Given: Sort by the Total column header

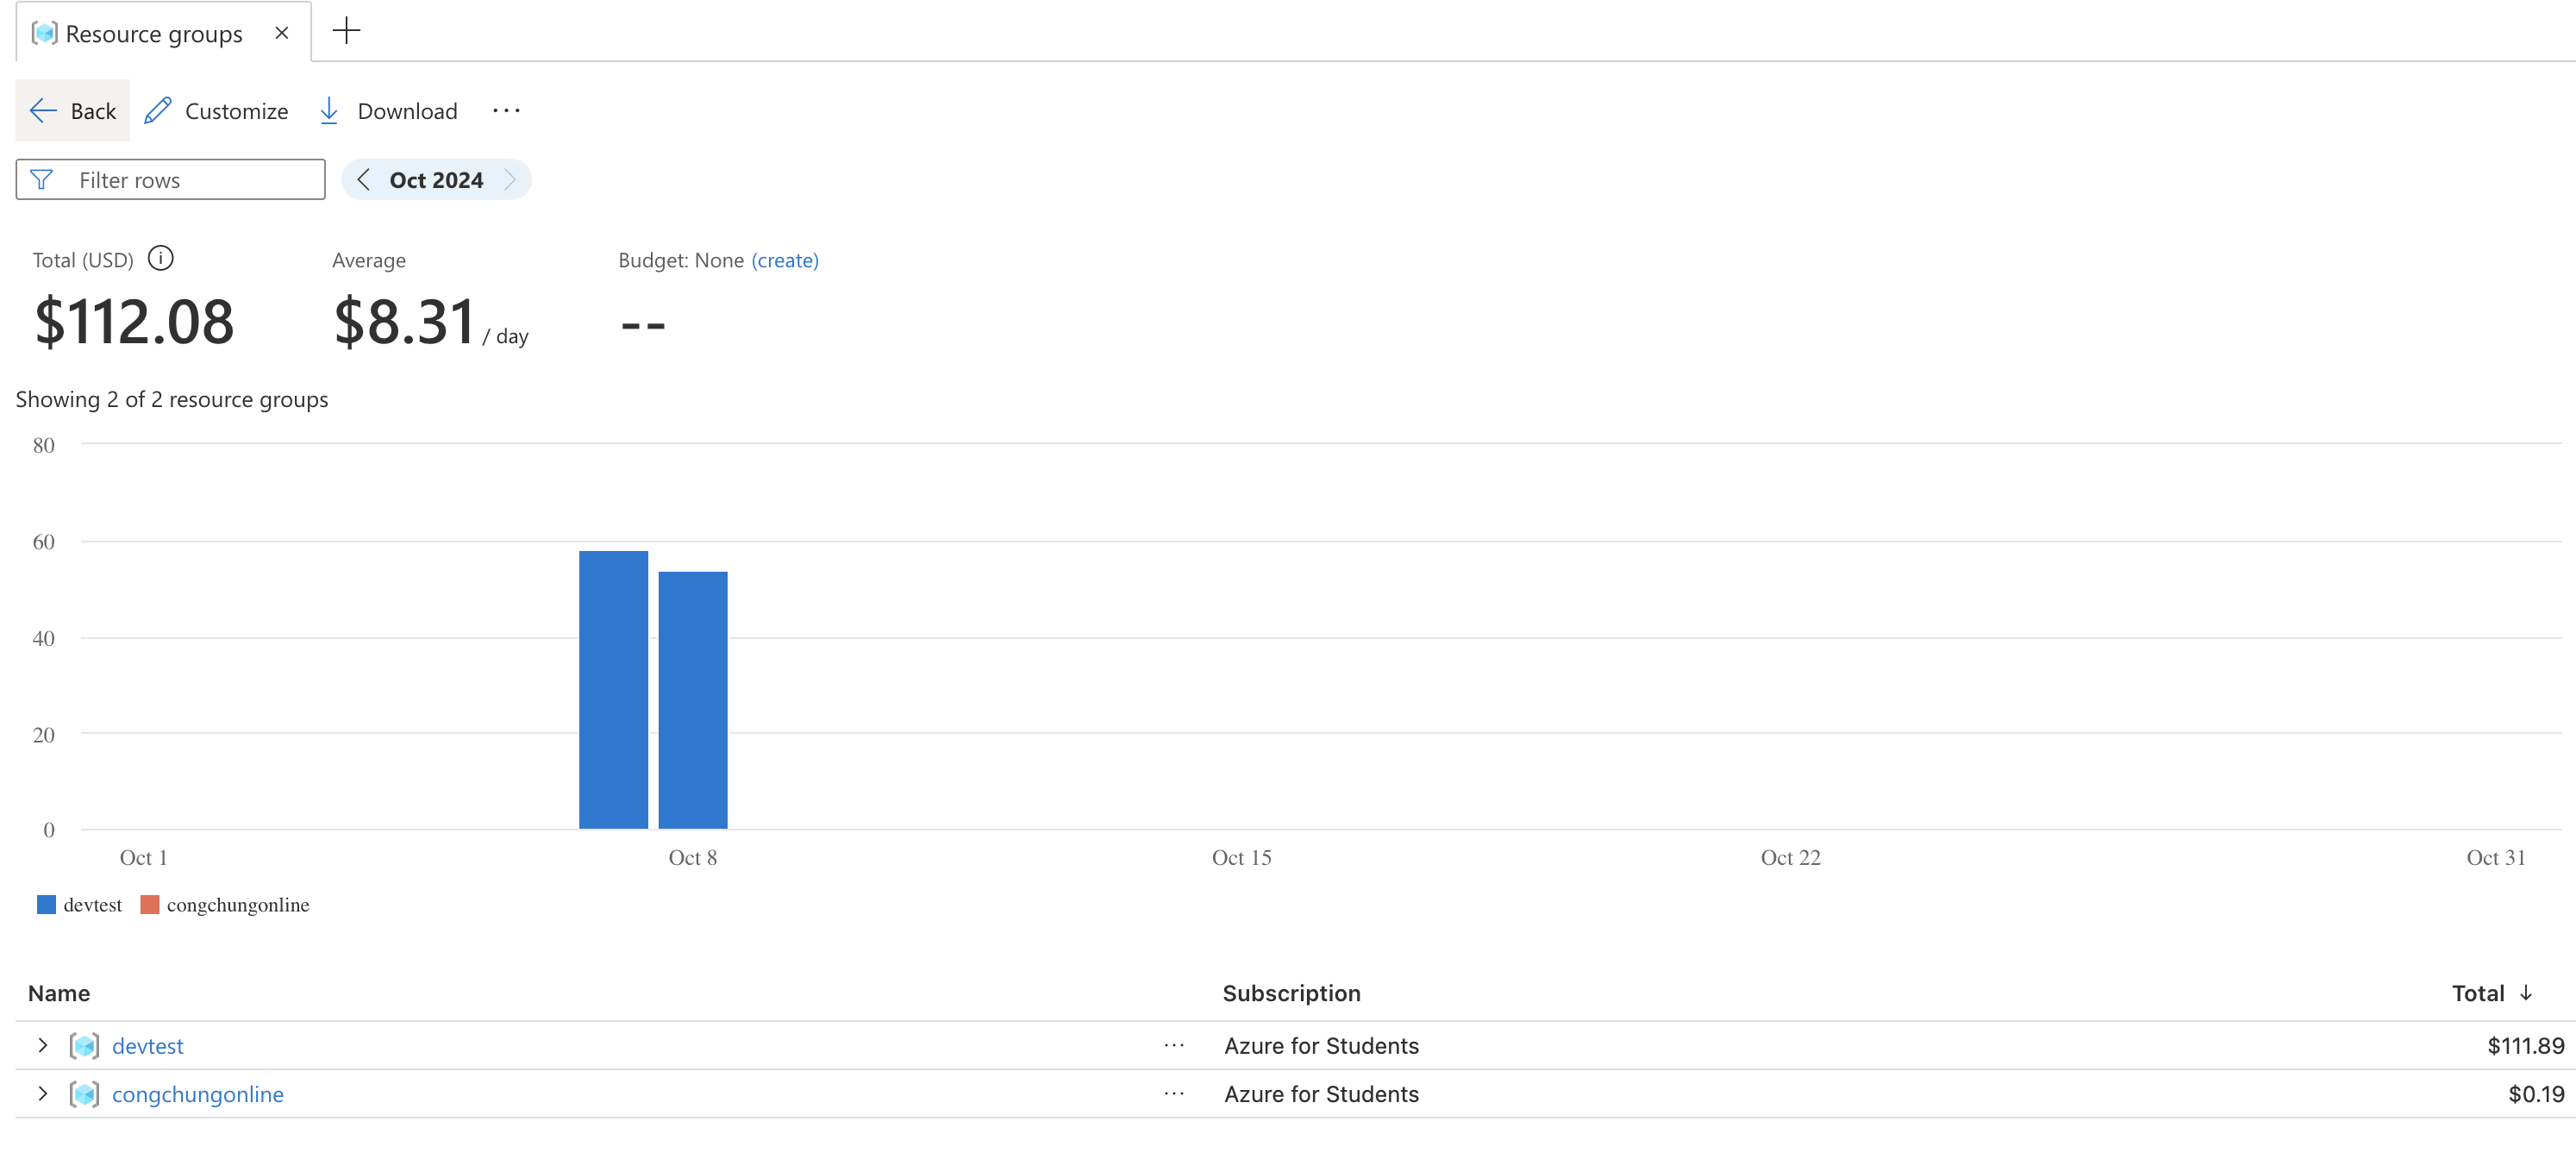Looking at the screenshot, I should [x=2478, y=993].
